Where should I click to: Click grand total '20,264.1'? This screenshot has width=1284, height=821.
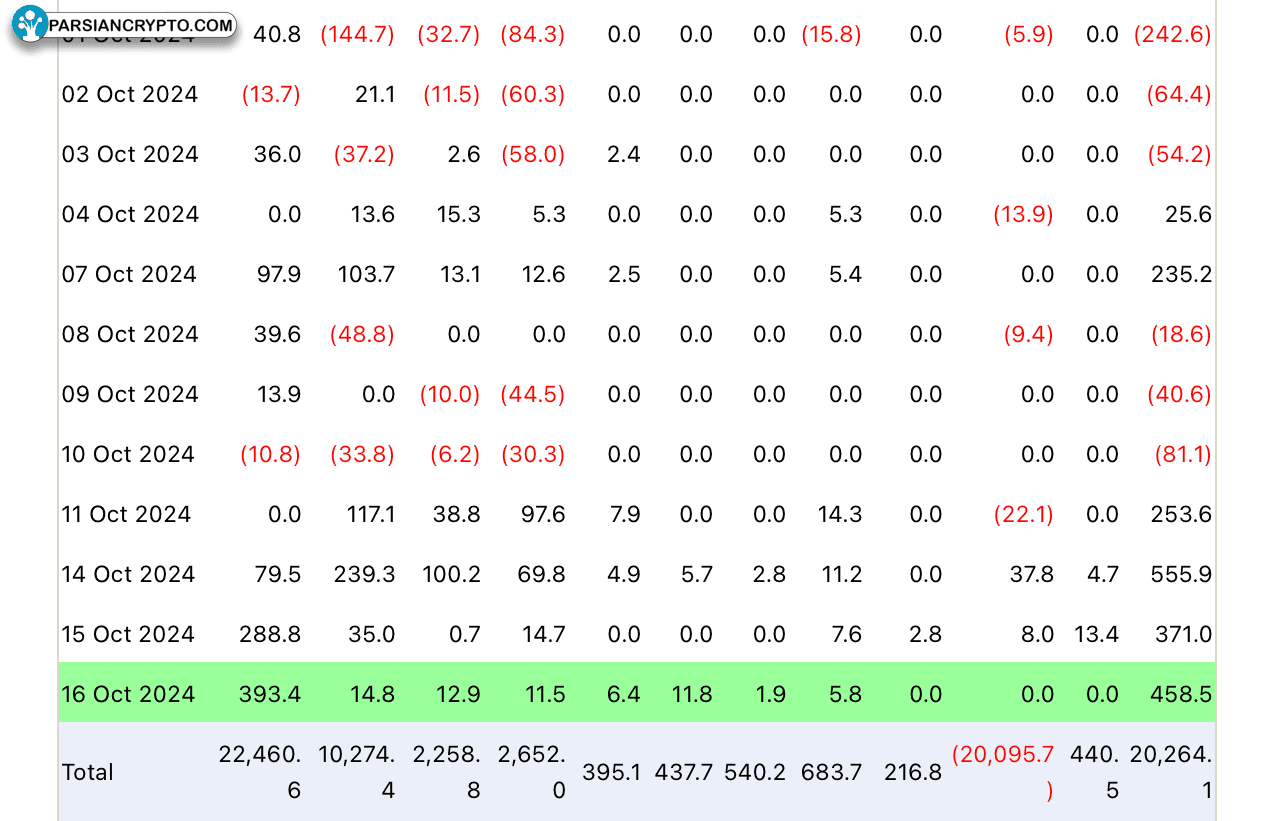pyautogui.click(x=1171, y=772)
